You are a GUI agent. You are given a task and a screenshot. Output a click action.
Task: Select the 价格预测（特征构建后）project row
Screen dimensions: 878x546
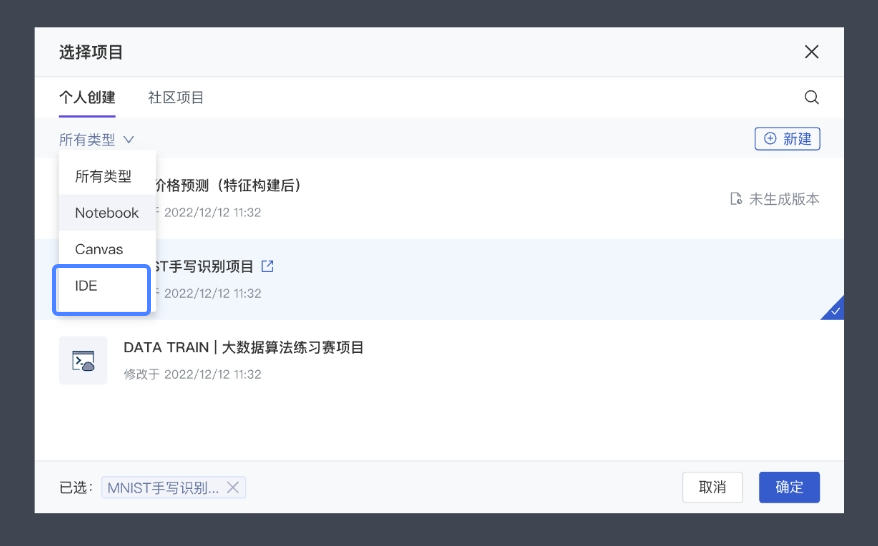pos(439,198)
